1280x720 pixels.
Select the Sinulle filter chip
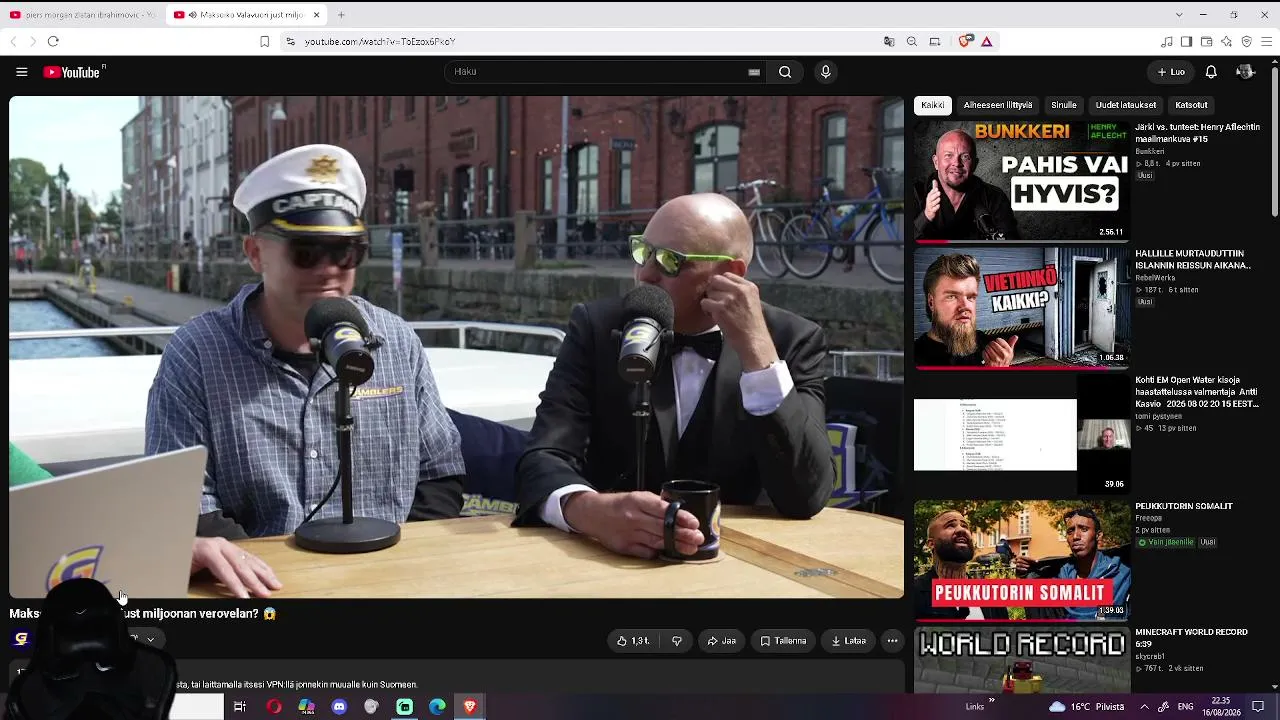pos(1064,105)
